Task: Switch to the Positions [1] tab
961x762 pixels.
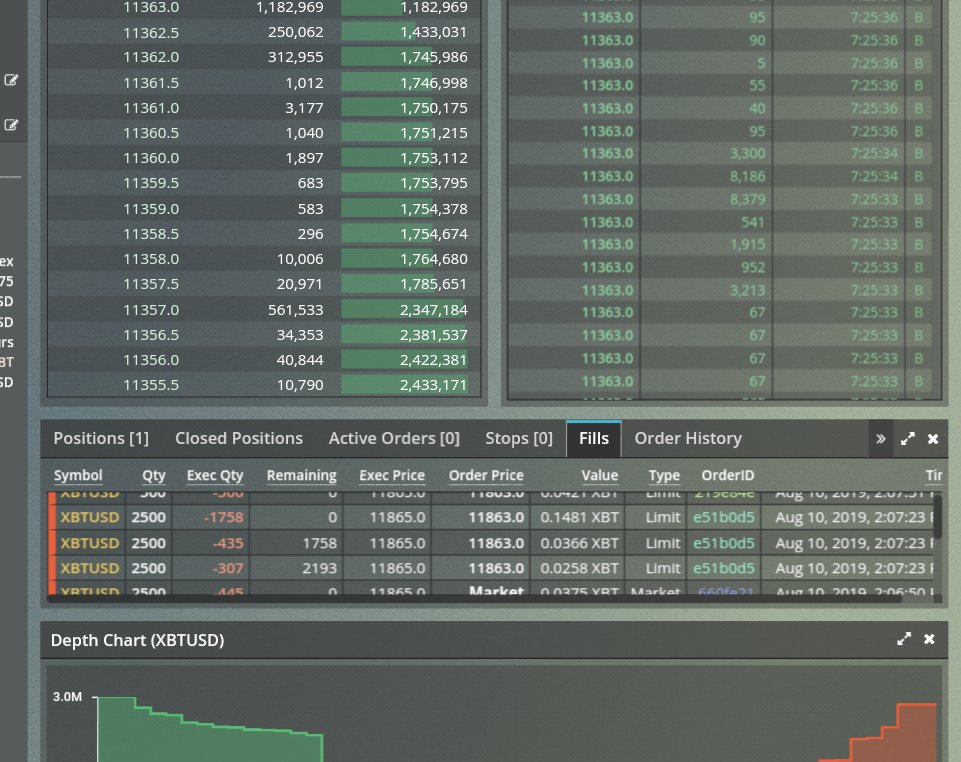Action: pos(101,438)
